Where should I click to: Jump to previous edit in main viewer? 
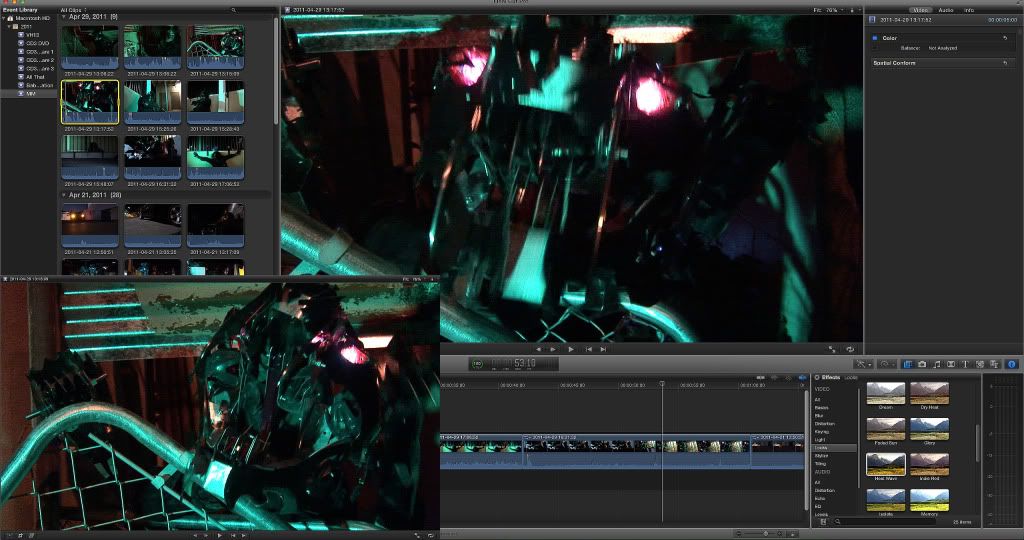[588, 349]
